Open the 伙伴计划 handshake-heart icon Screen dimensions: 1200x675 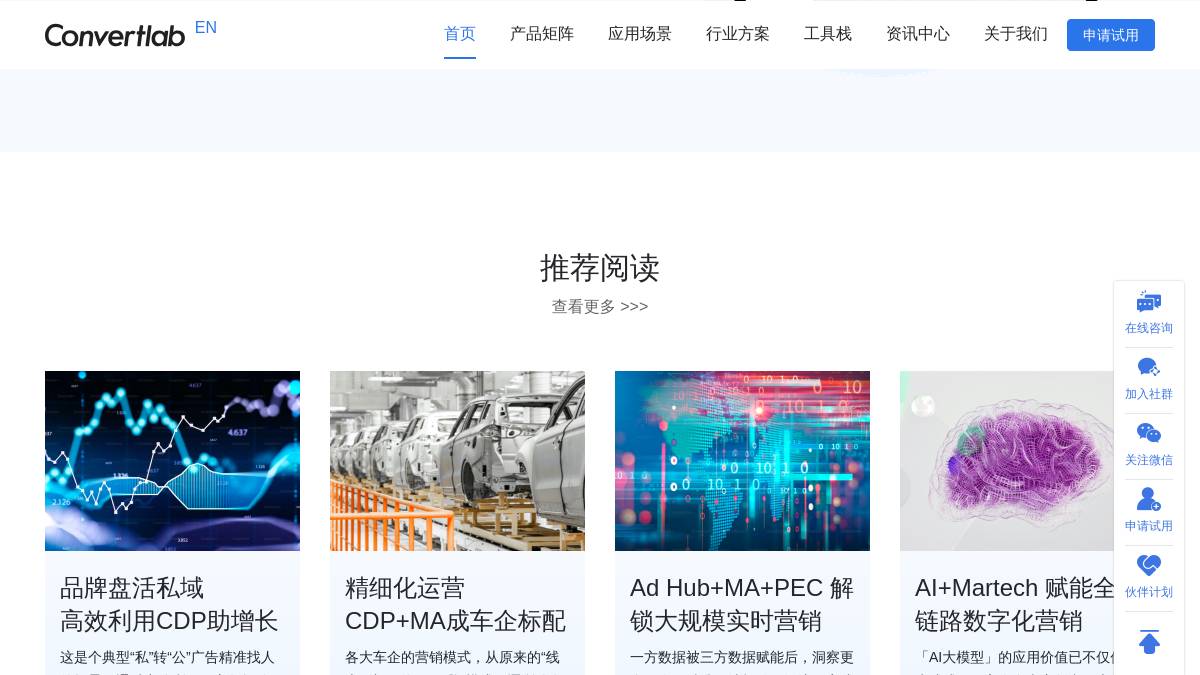click(x=1149, y=565)
